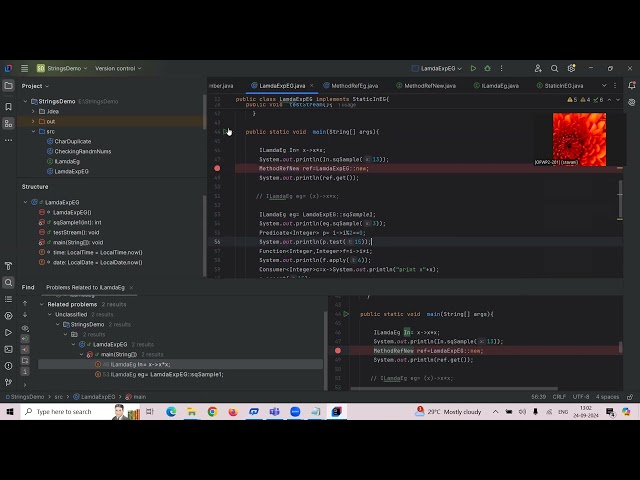Click LamdaExpEG breadcrumb in status bar
The width and height of the screenshot is (640, 480).
94,397
